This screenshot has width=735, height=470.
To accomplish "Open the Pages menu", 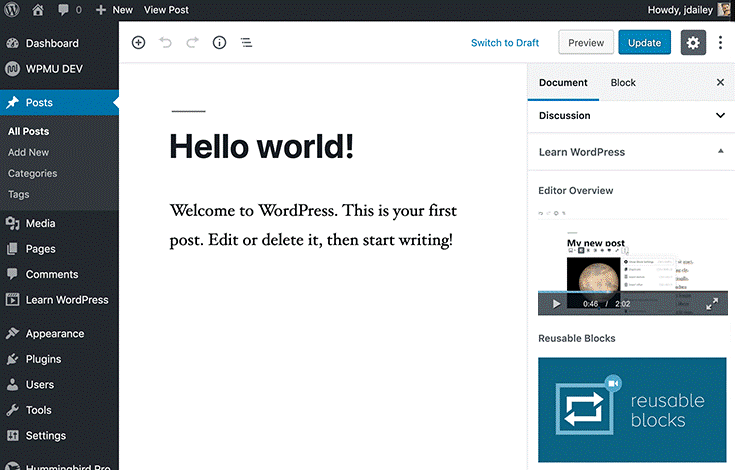I will click(x=59, y=249).
